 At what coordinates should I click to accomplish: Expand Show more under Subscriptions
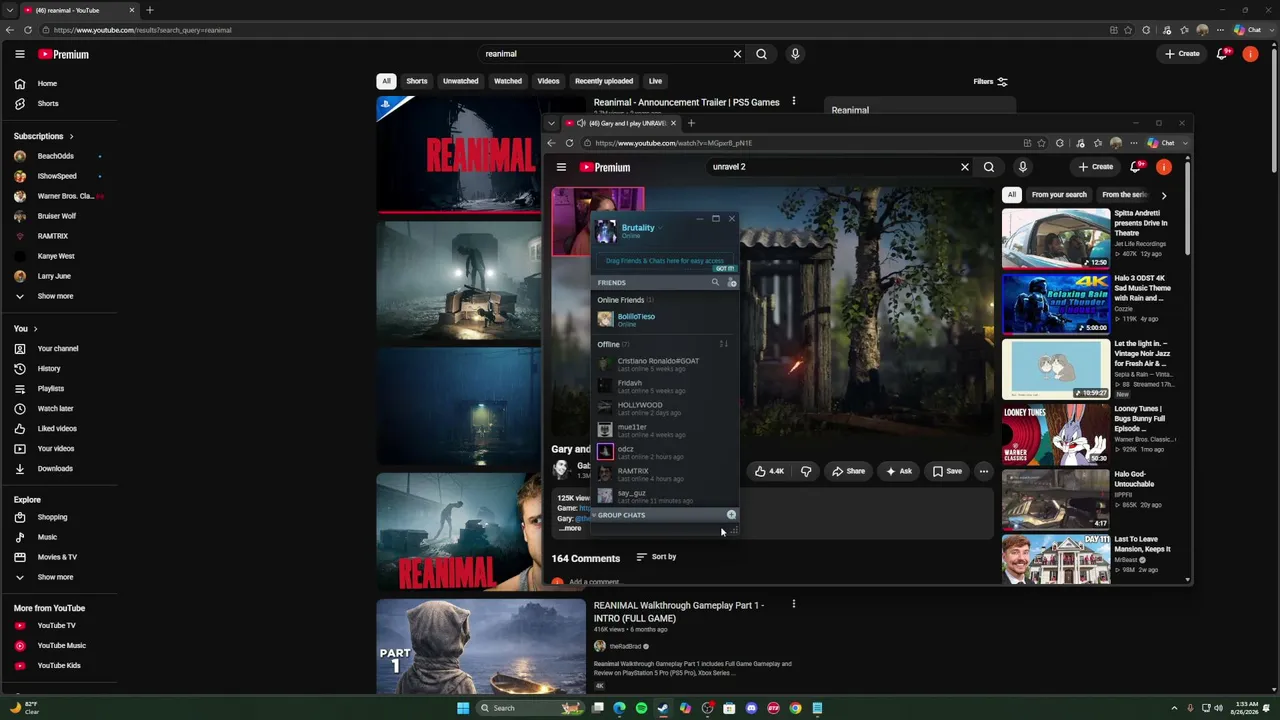click(x=57, y=296)
